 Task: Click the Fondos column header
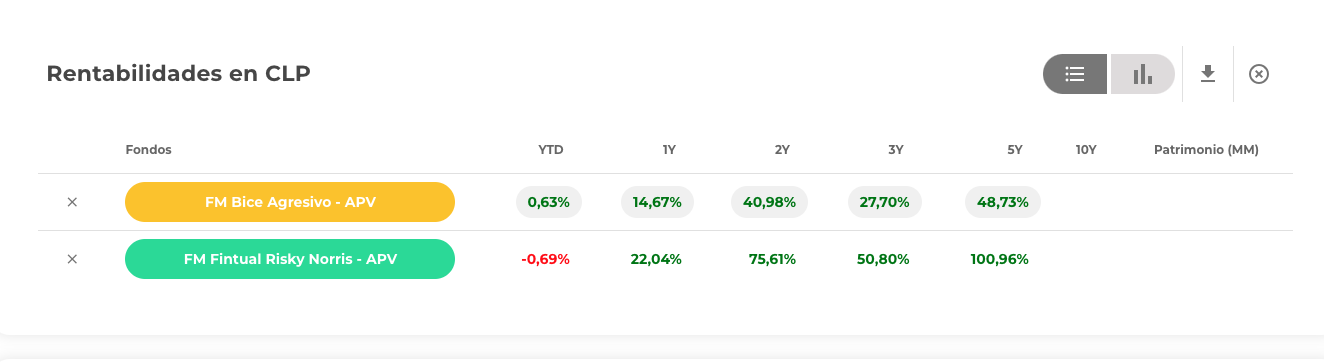click(x=149, y=150)
